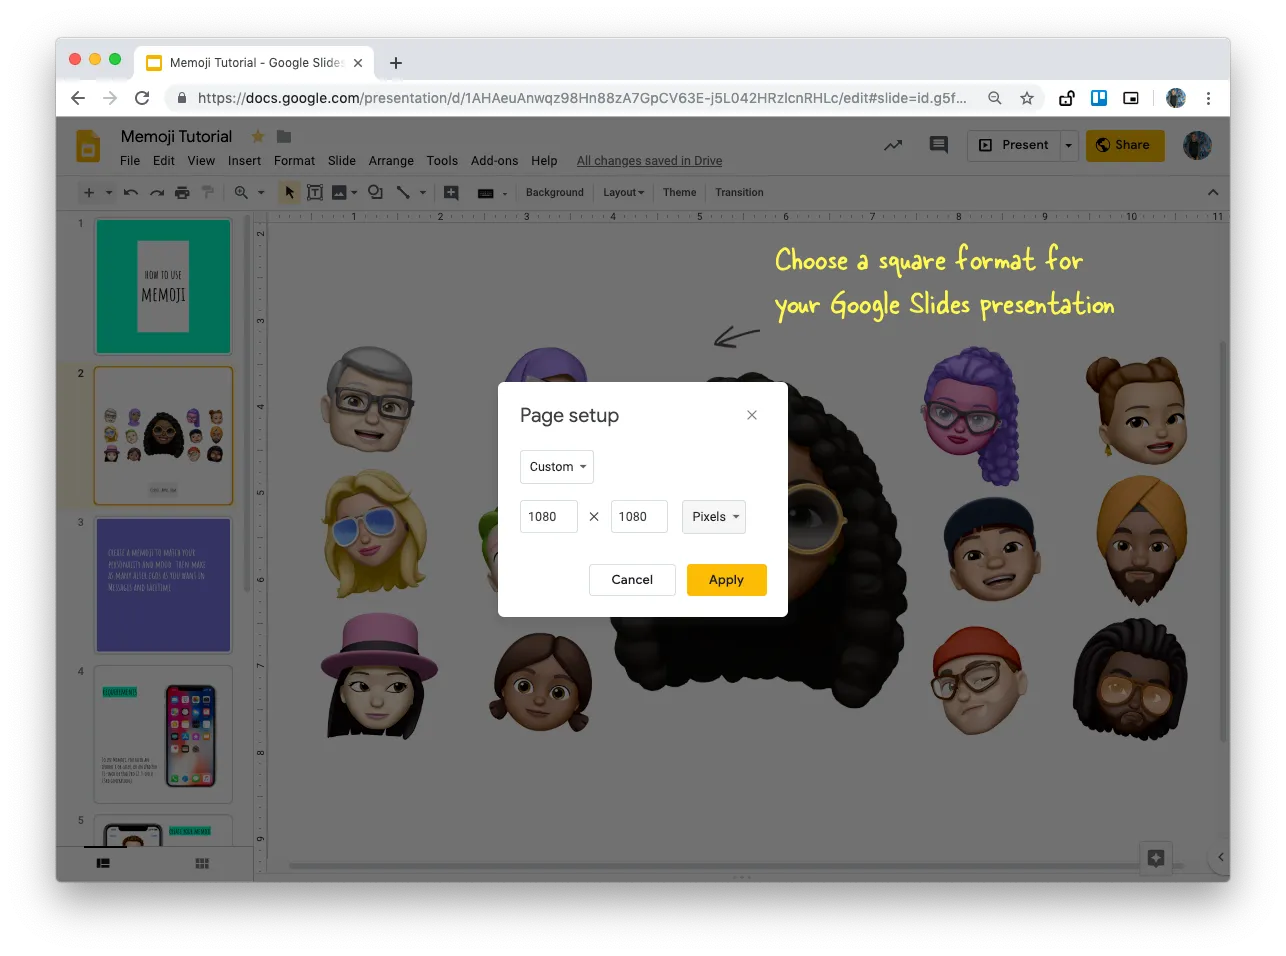Star the Memoji Tutorial presentation
This screenshot has height=956, width=1286.
tap(257, 136)
